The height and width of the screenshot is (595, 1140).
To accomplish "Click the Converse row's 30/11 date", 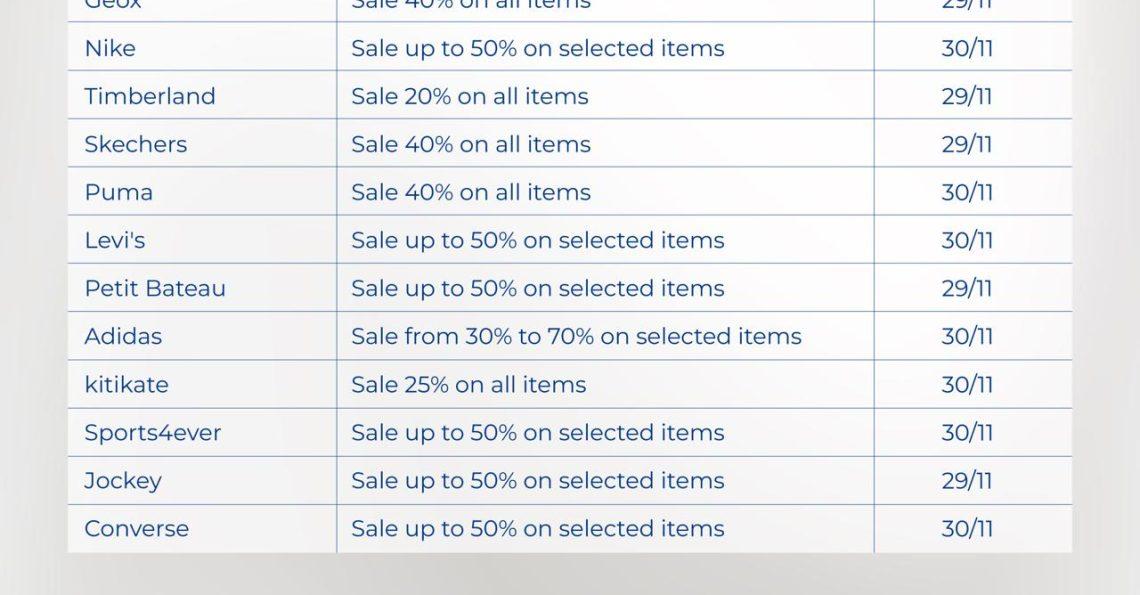I will [x=967, y=528].
